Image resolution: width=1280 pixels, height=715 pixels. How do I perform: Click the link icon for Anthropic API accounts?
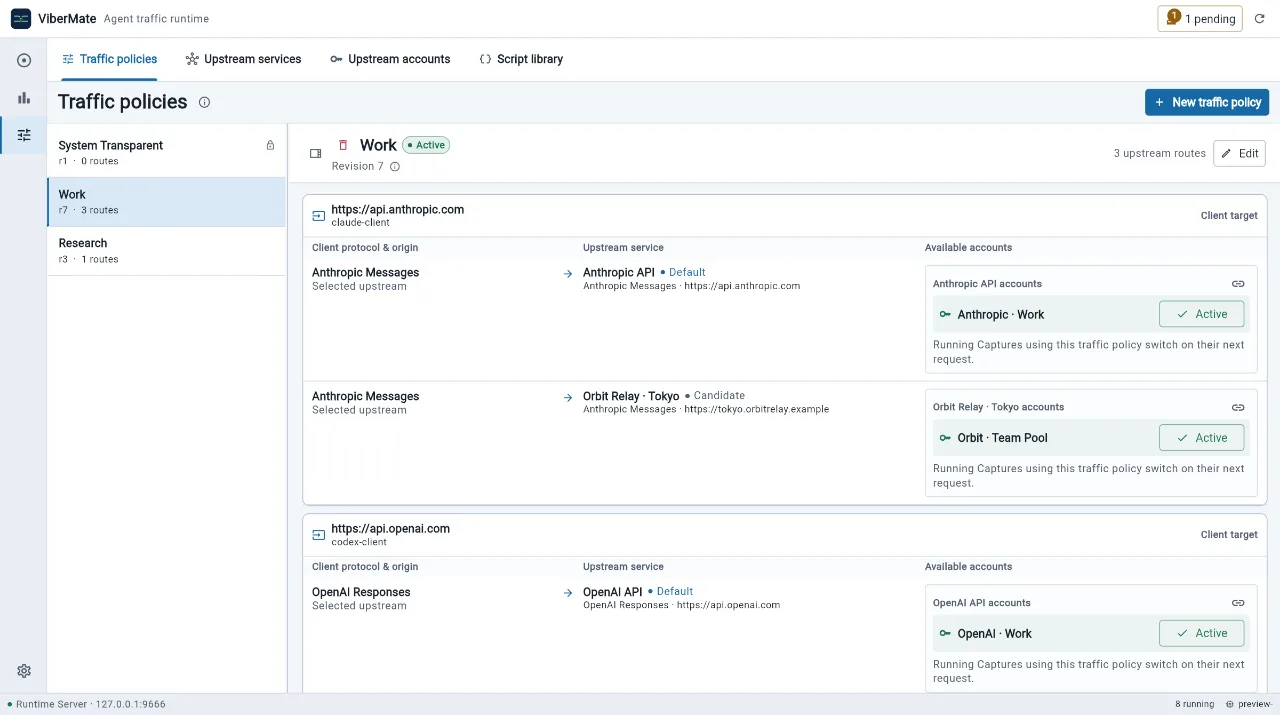(1238, 284)
